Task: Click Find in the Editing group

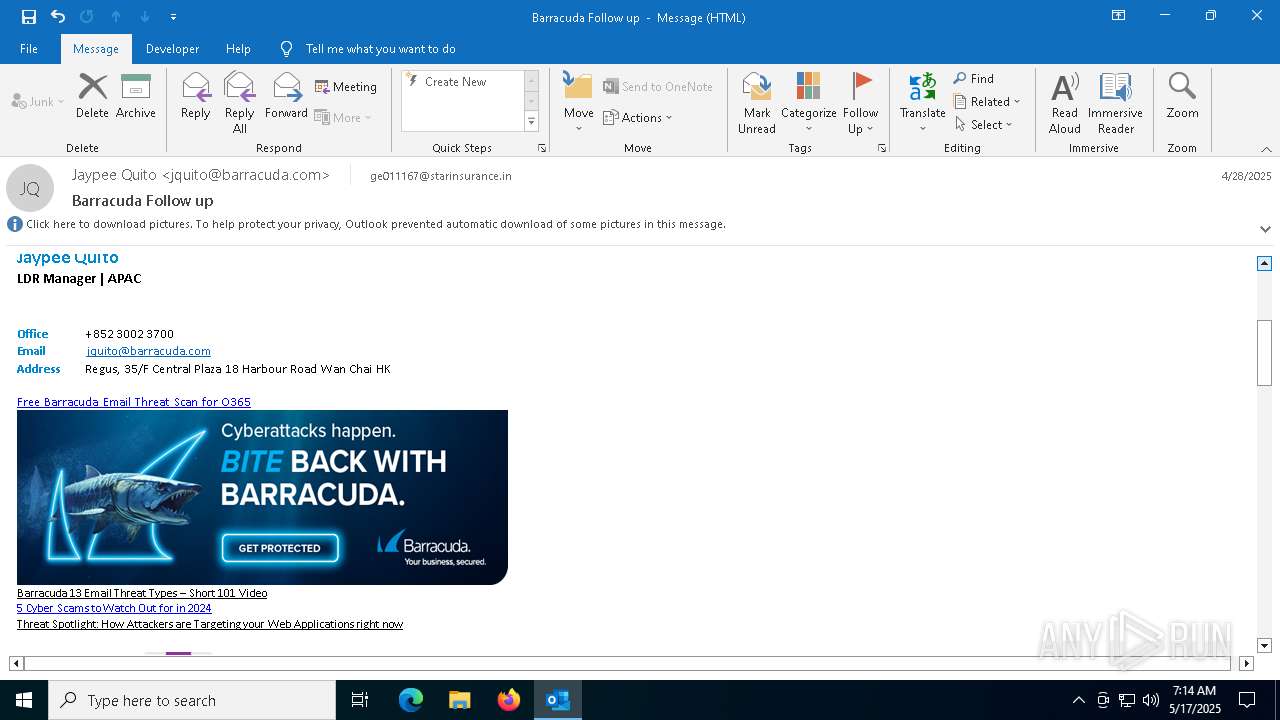Action: click(974, 78)
